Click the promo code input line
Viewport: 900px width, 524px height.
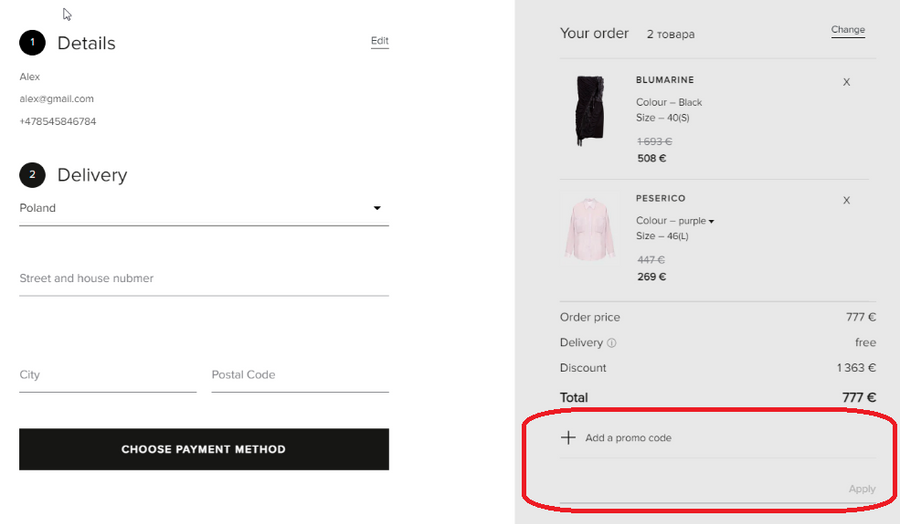click(700, 489)
